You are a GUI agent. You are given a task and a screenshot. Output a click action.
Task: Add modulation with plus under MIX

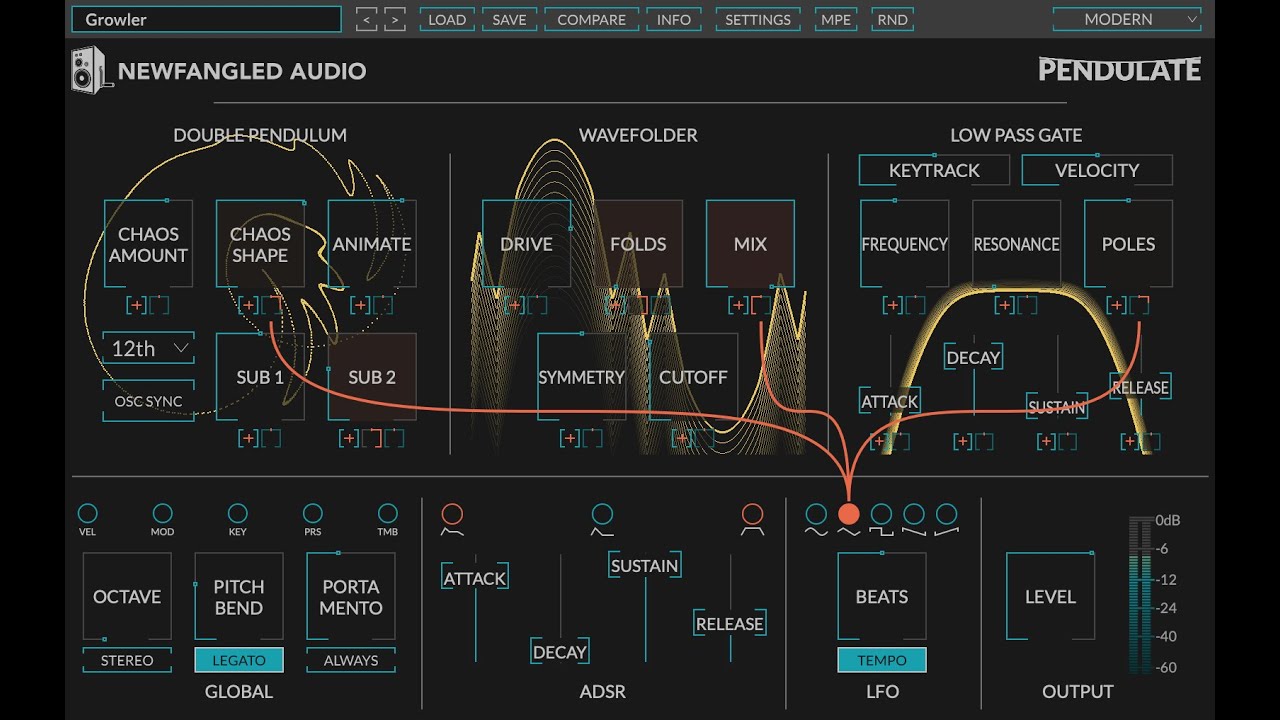[739, 305]
